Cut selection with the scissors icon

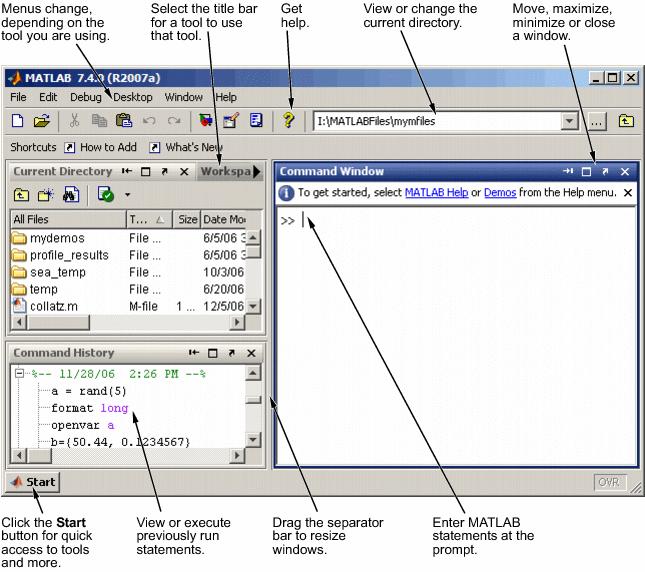coord(74,121)
